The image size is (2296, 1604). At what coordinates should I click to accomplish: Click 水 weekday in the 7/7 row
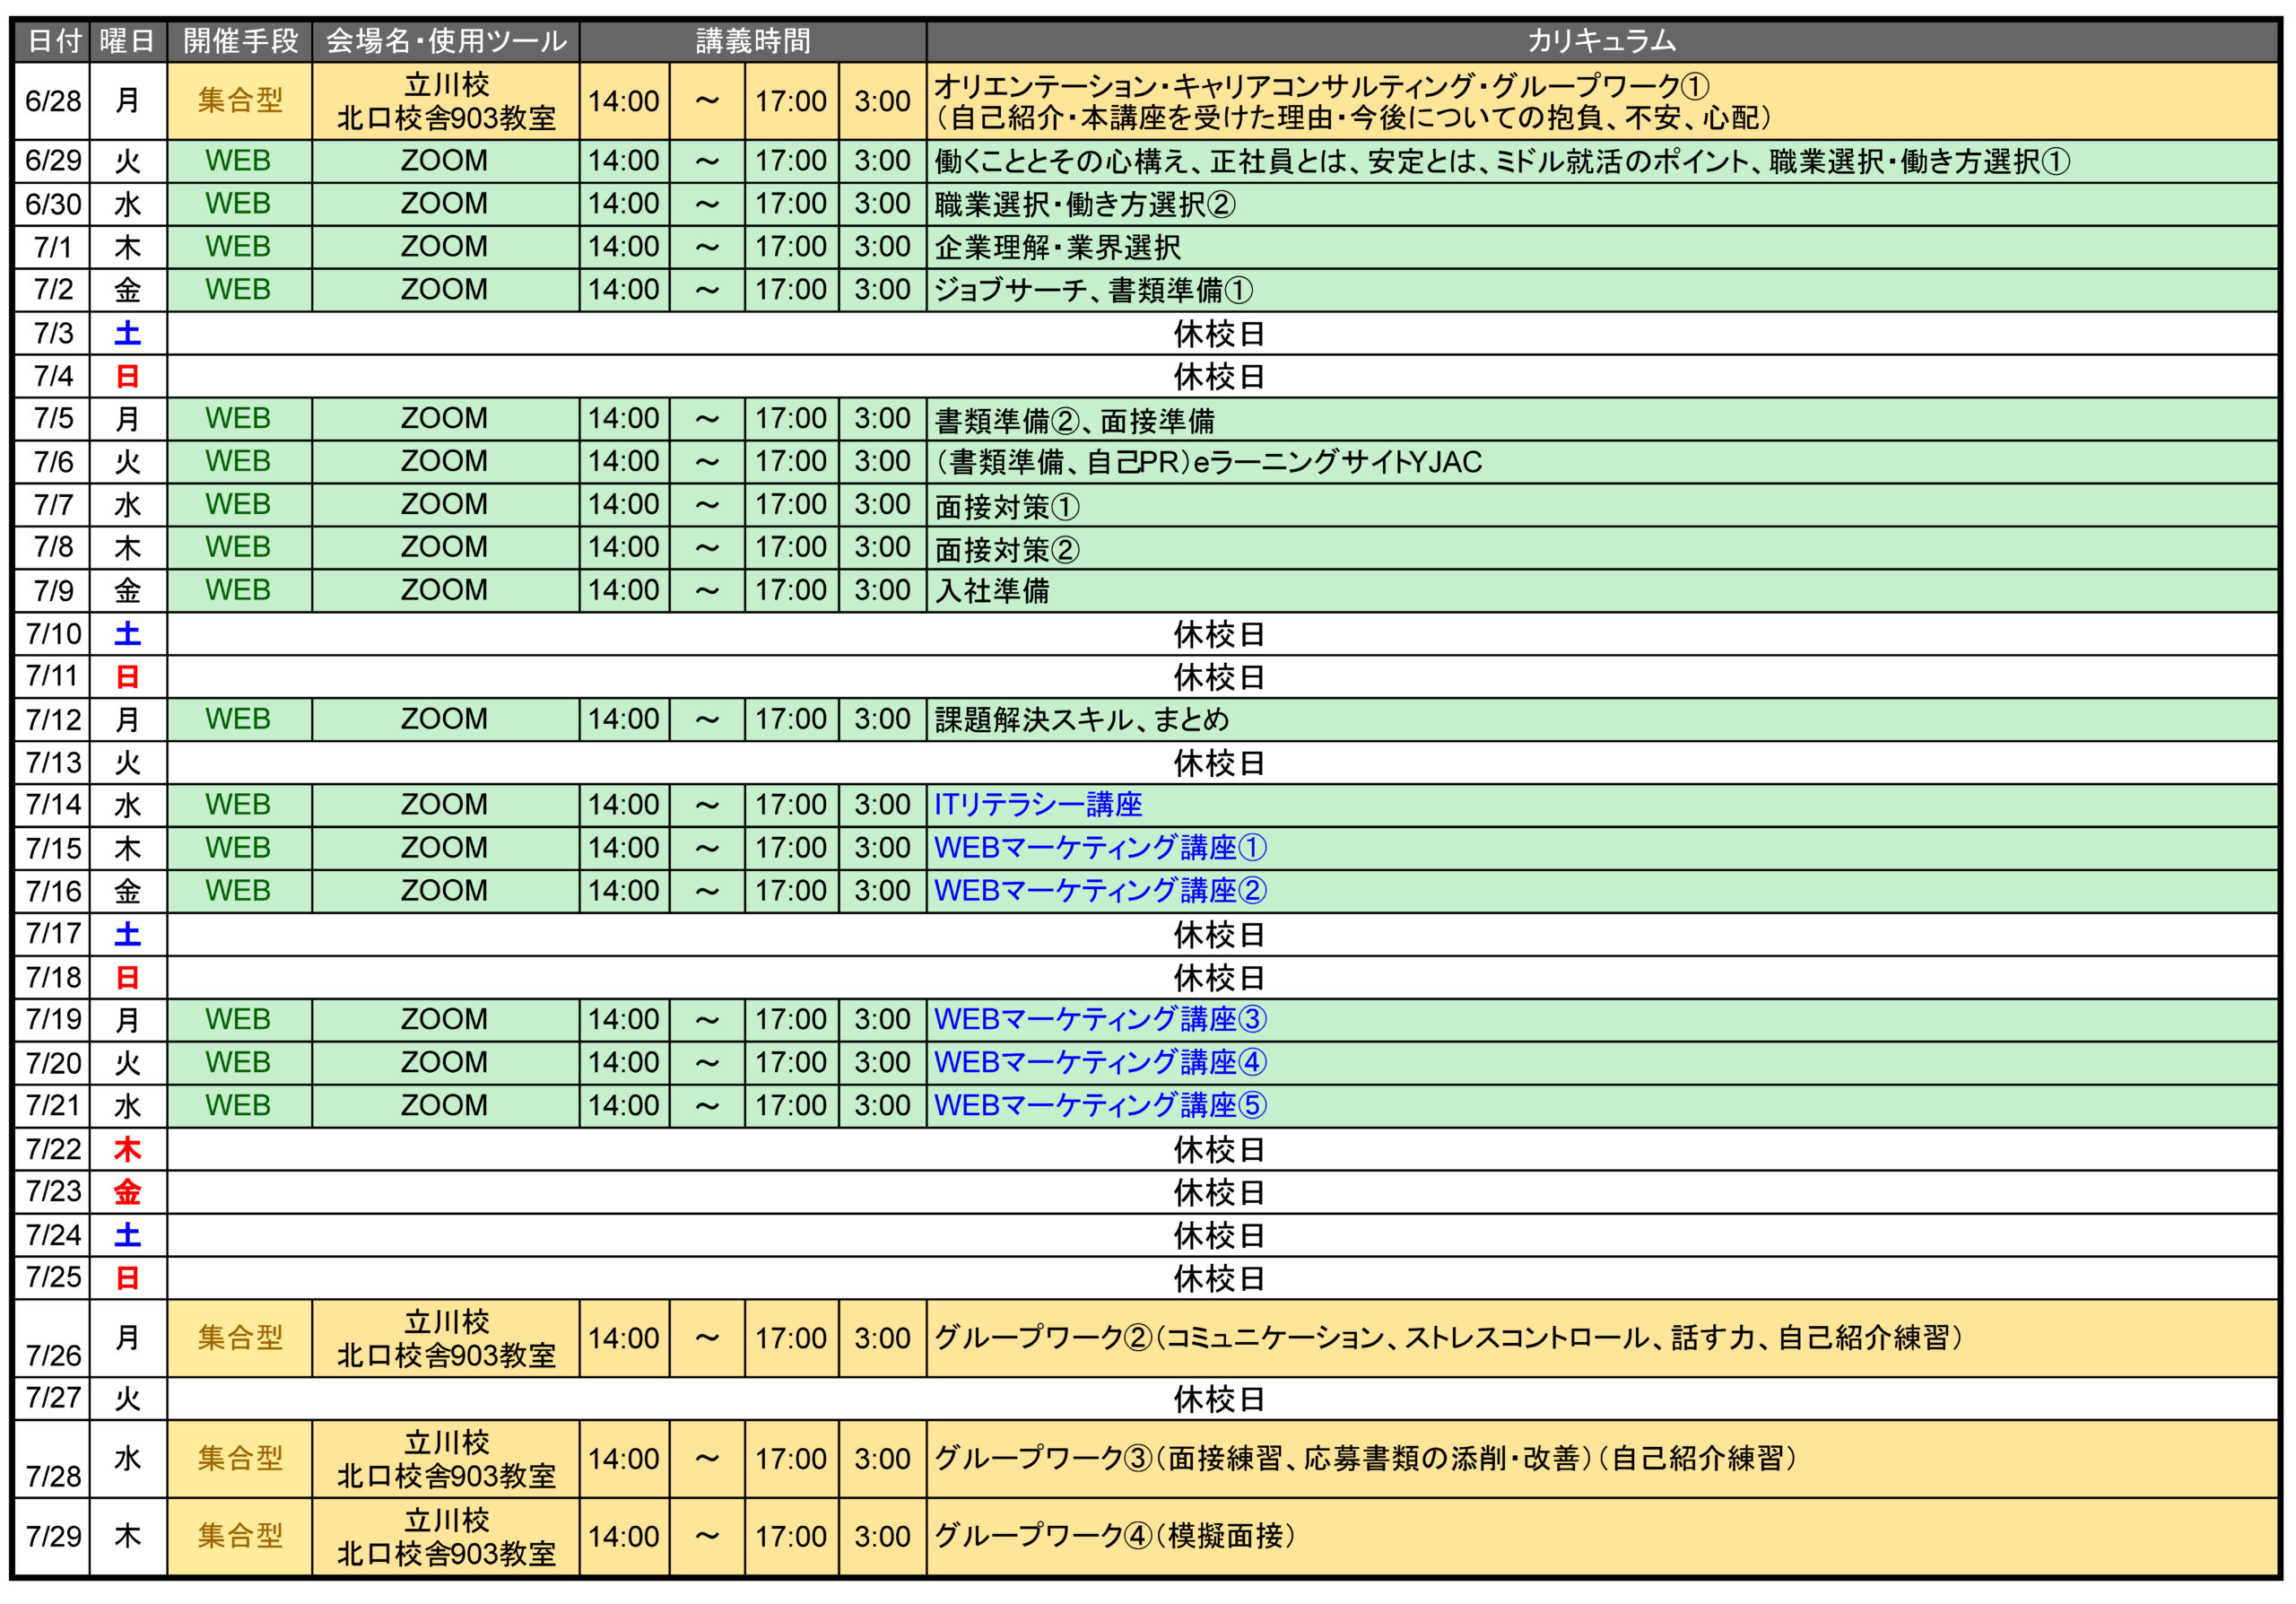pos(128,505)
